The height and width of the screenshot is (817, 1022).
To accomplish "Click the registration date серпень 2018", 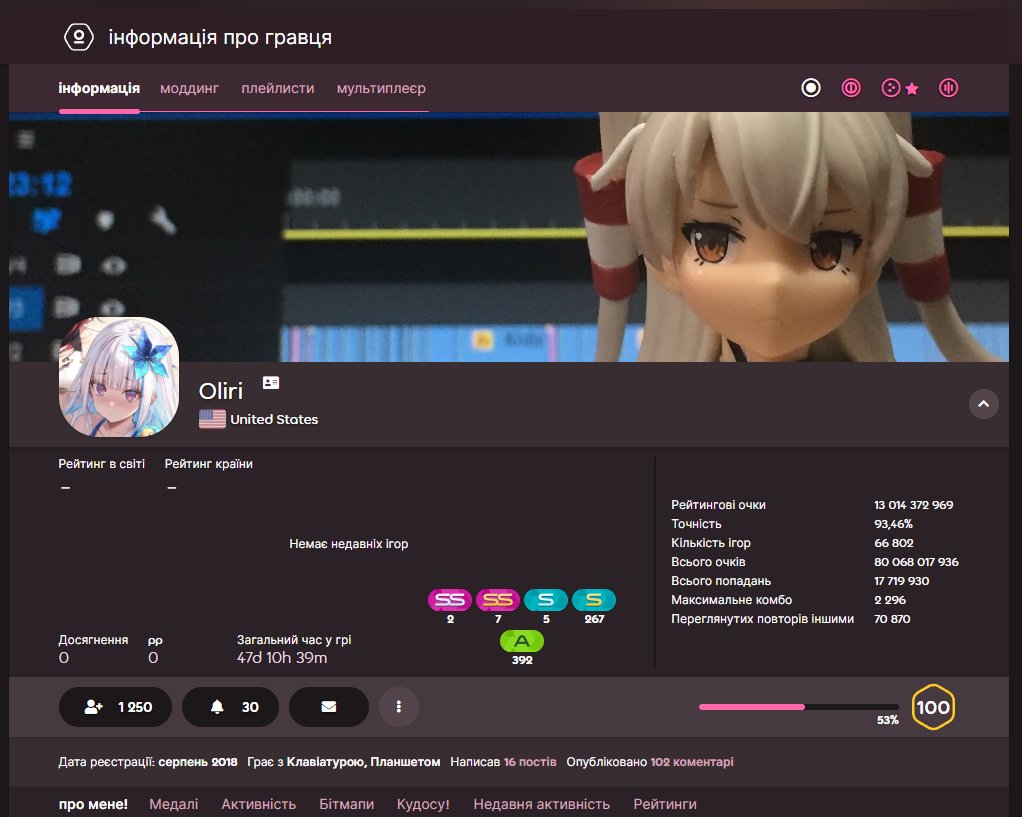I will (197, 762).
